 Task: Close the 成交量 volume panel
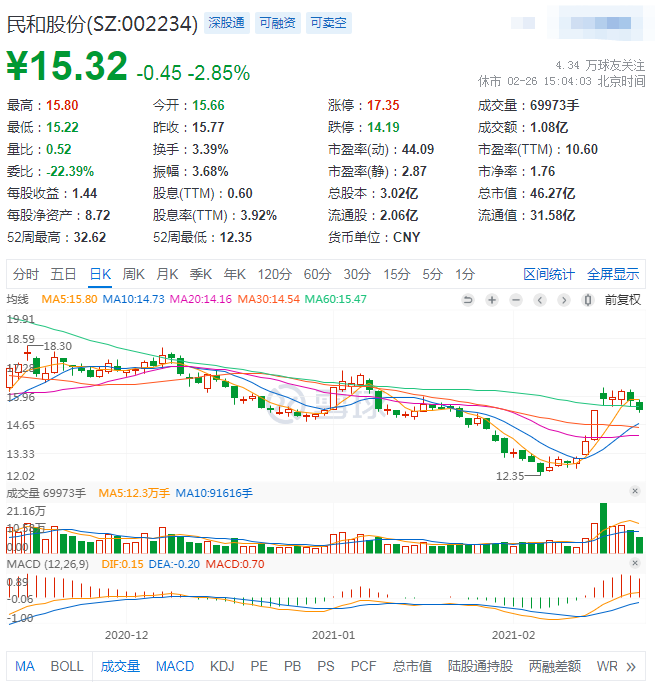pos(635,491)
